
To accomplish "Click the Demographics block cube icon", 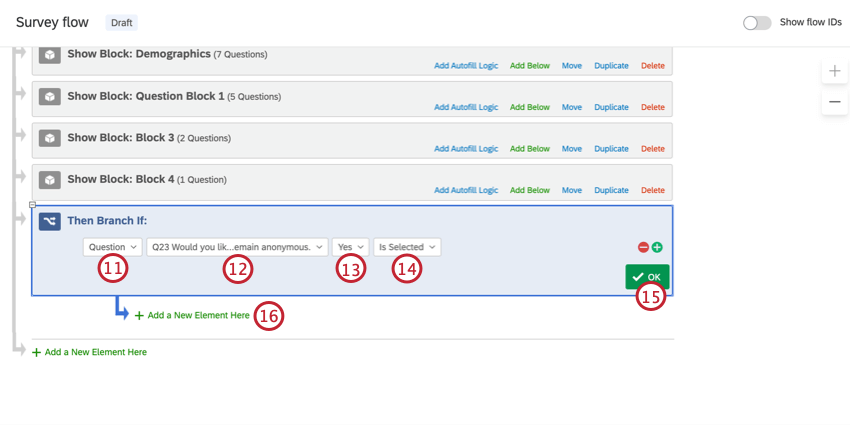I will coord(50,55).
